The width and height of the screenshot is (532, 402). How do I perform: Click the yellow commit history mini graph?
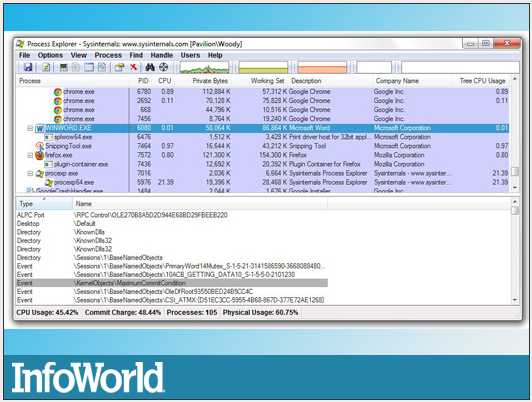point(263,67)
